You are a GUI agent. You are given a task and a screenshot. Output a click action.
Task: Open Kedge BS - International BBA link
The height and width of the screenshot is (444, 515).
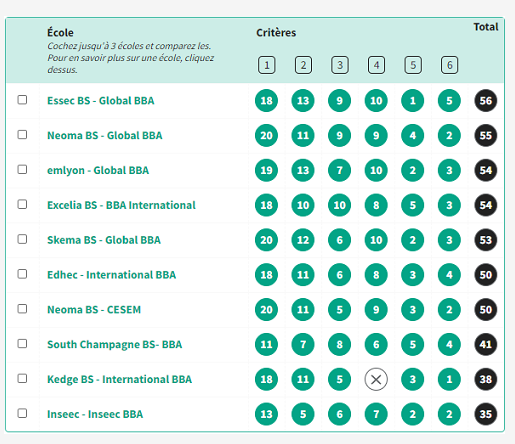120,379
